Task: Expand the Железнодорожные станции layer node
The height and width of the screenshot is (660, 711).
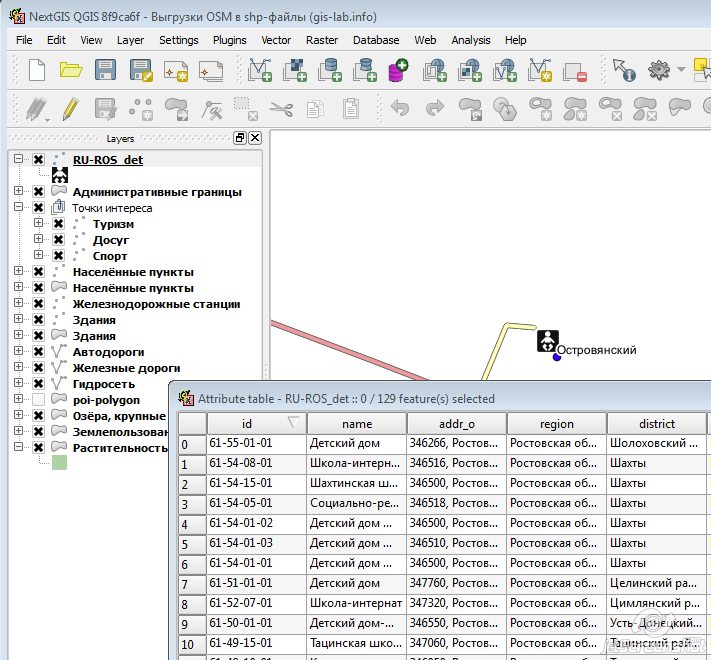Action: tap(18, 302)
